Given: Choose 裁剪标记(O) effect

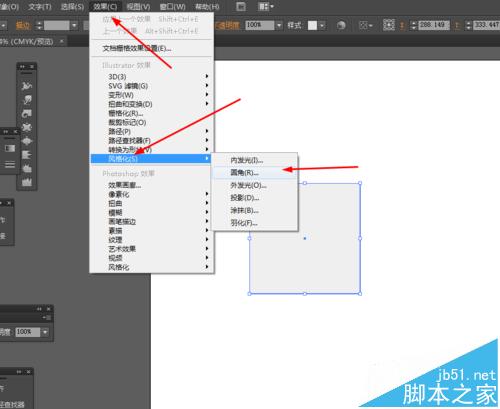Looking at the screenshot, I should pos(127,122).
